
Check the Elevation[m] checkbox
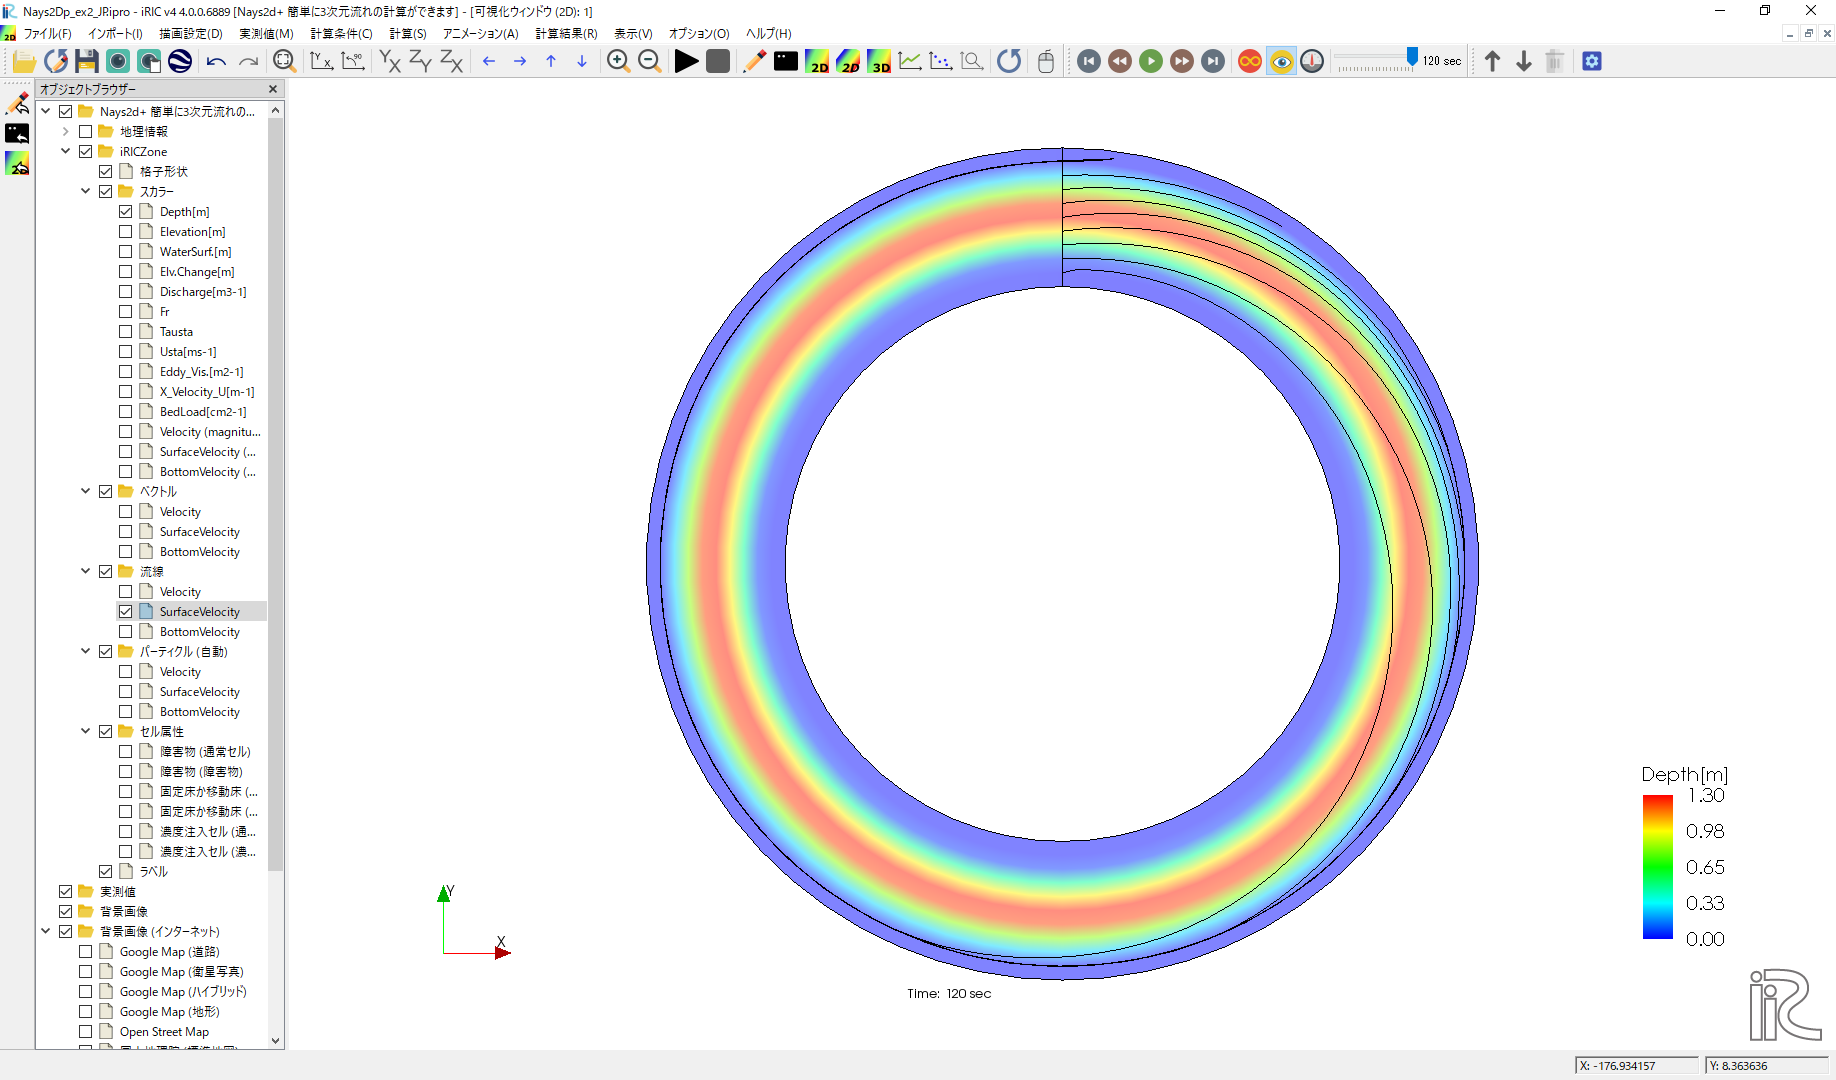[126, 232]
